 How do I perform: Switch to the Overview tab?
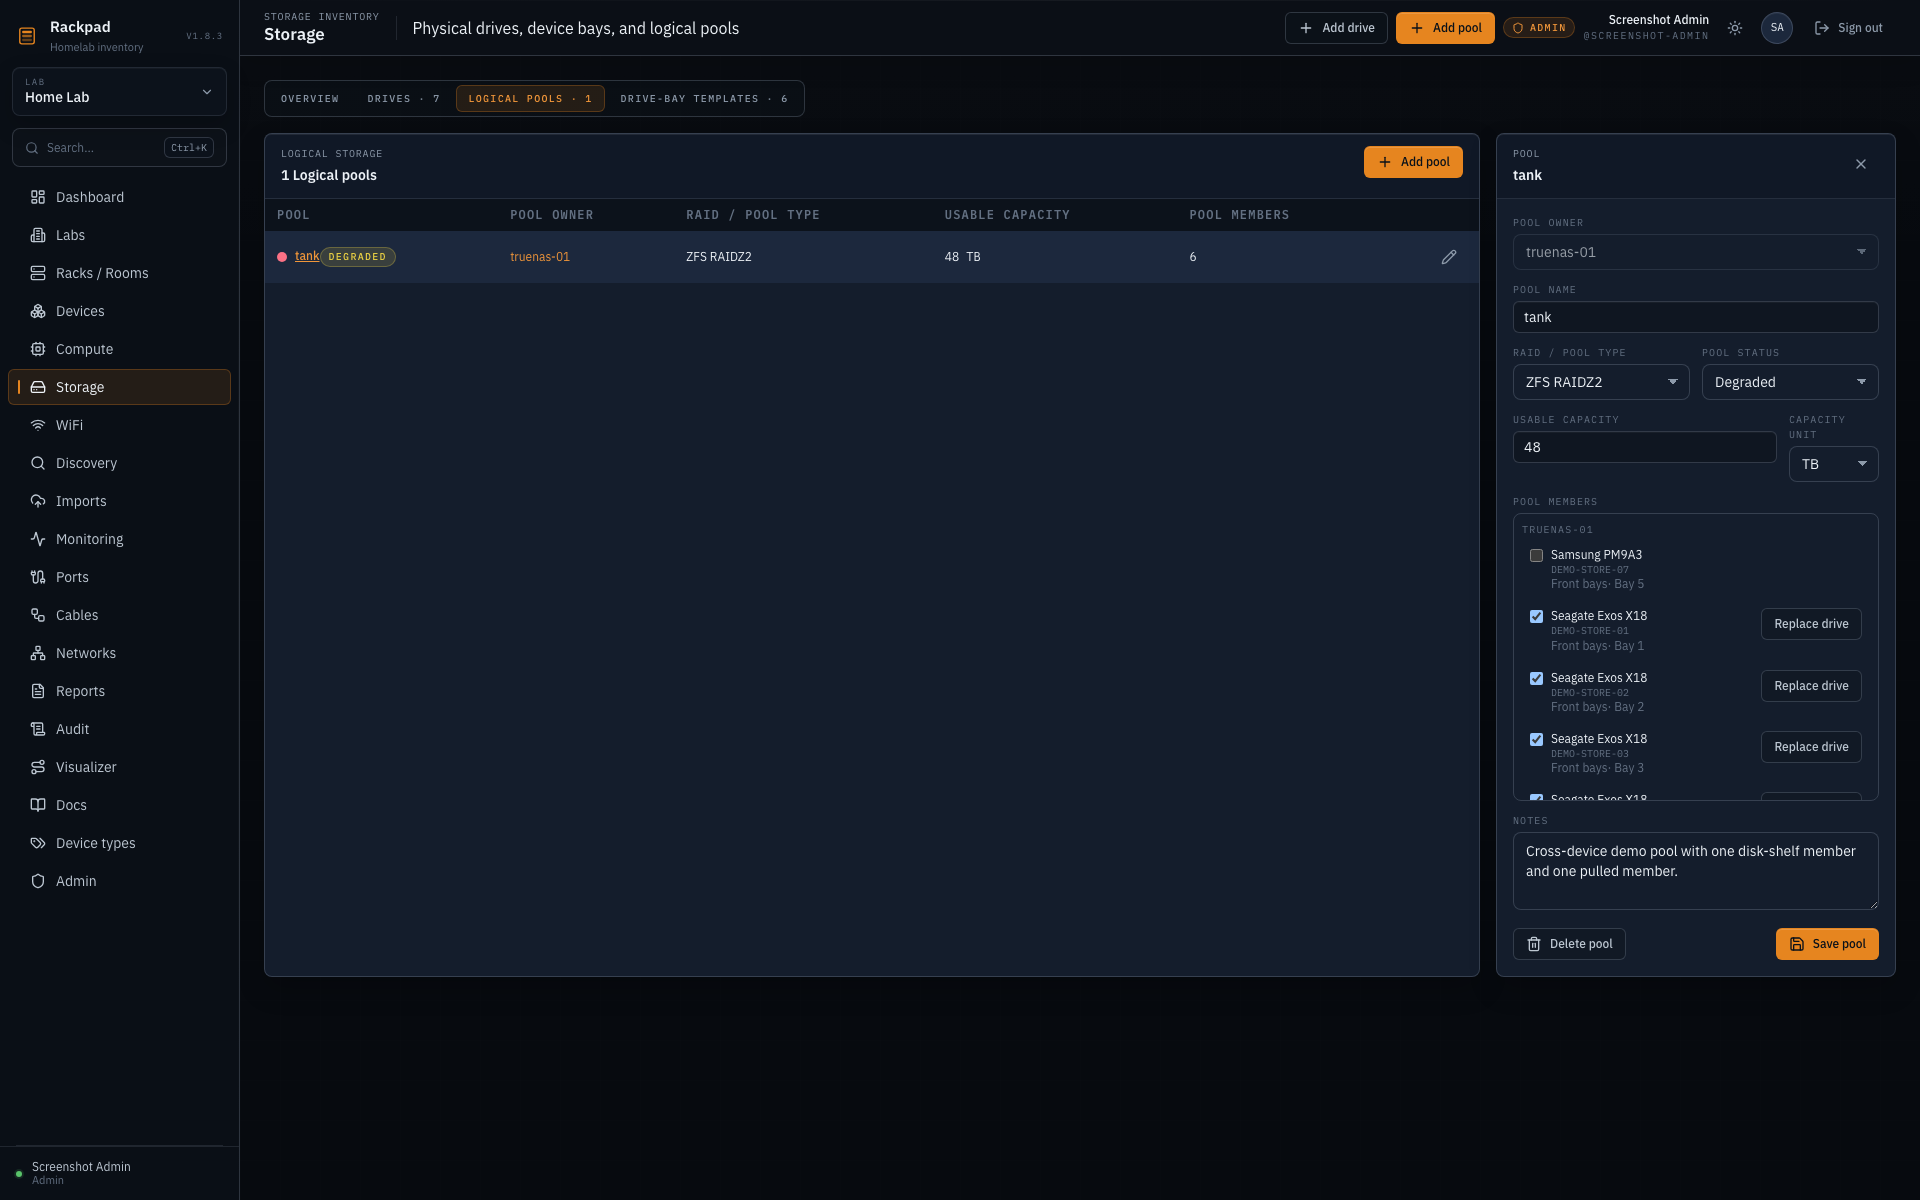[x=310, y=99]
